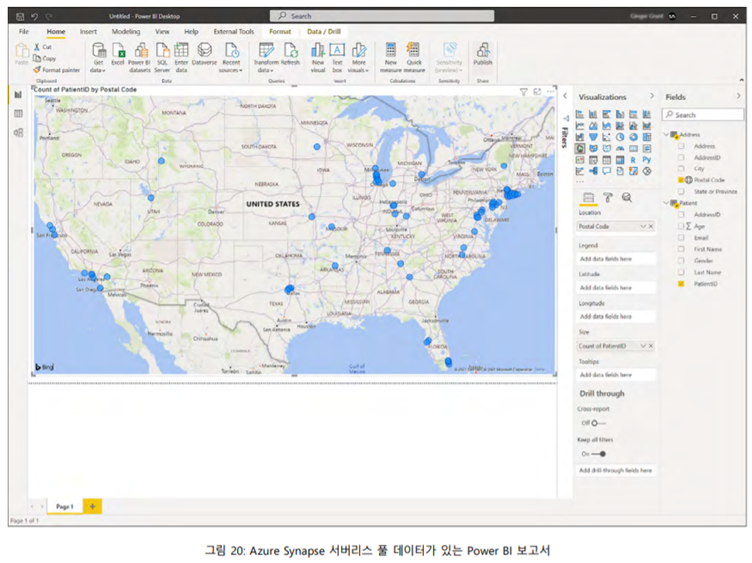Open the Dataverse connector icon
This screenshot has height=563, width=752.
[204, 54]
